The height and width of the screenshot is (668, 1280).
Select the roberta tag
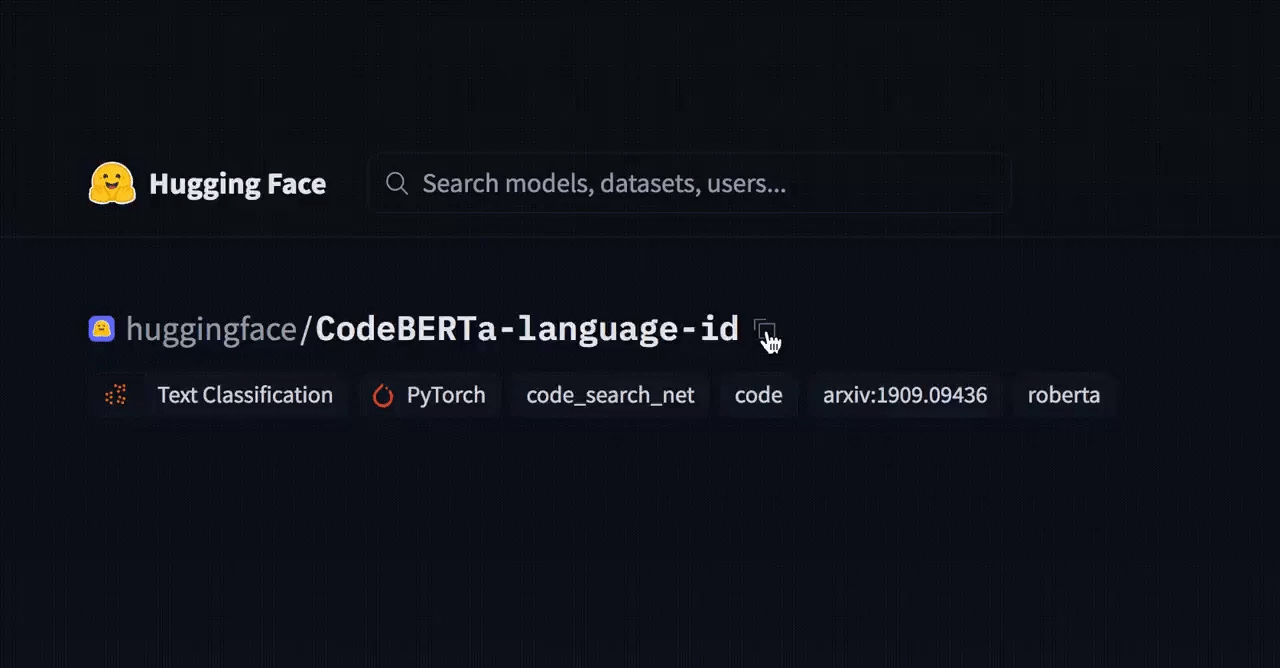[1064, 395]
